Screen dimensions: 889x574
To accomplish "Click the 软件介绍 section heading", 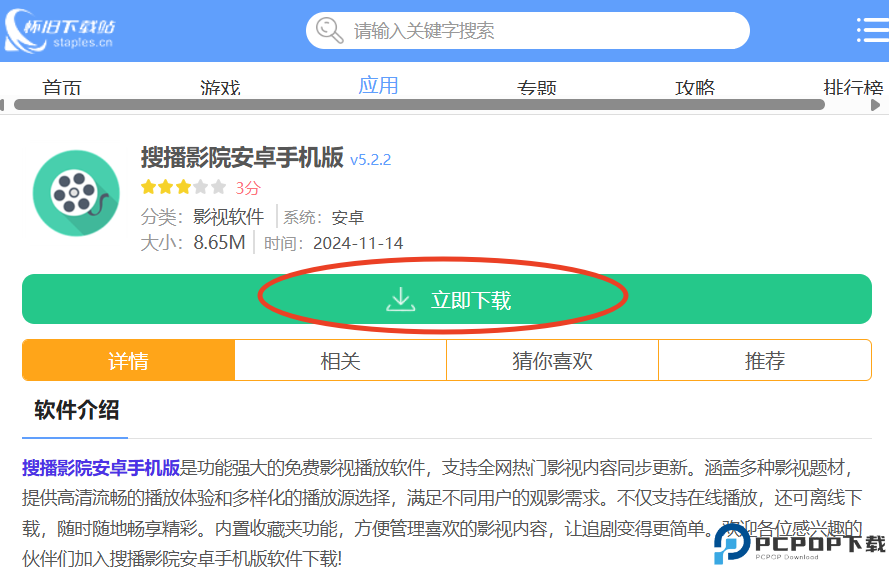I will pos(77,410).
